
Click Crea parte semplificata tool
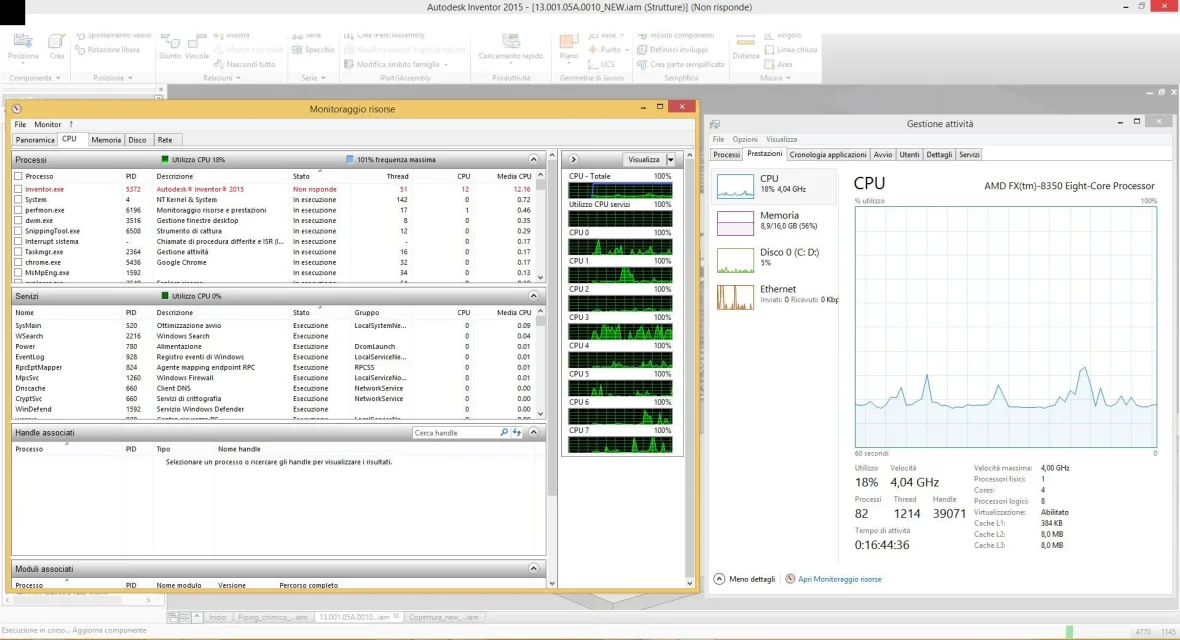click(x=680, y=65)
